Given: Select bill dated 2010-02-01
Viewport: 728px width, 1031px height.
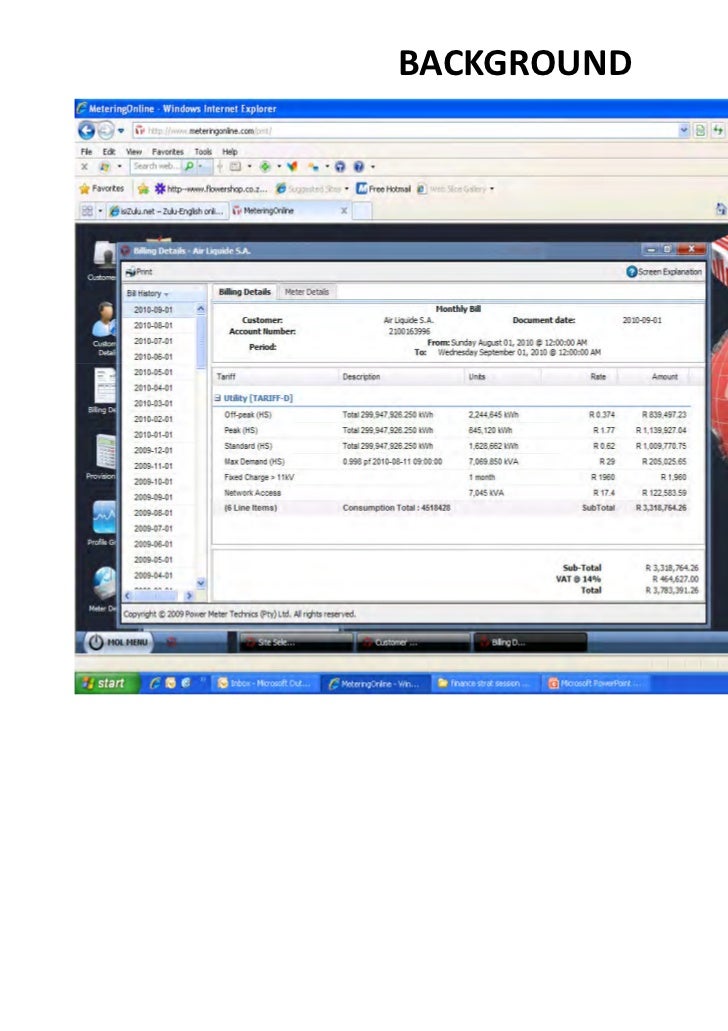Looking at the screenshot, I should (x=153, y=419).
